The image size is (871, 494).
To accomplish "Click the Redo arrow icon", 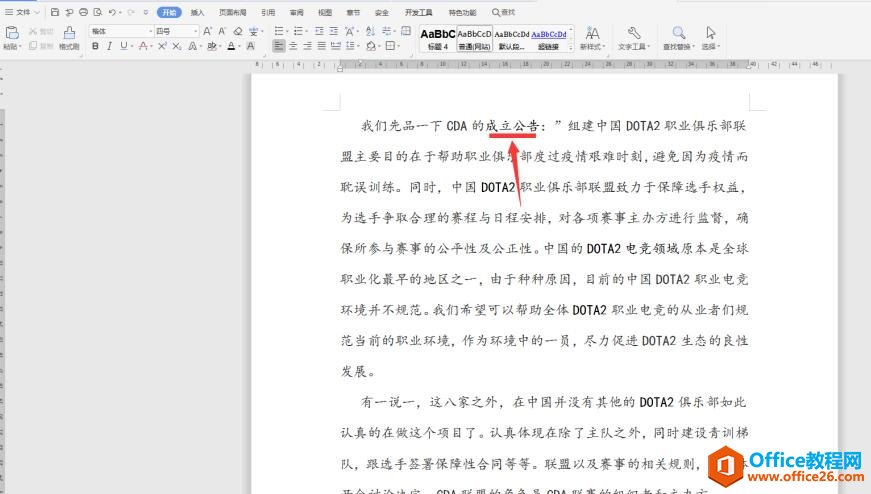I will 131,12.
